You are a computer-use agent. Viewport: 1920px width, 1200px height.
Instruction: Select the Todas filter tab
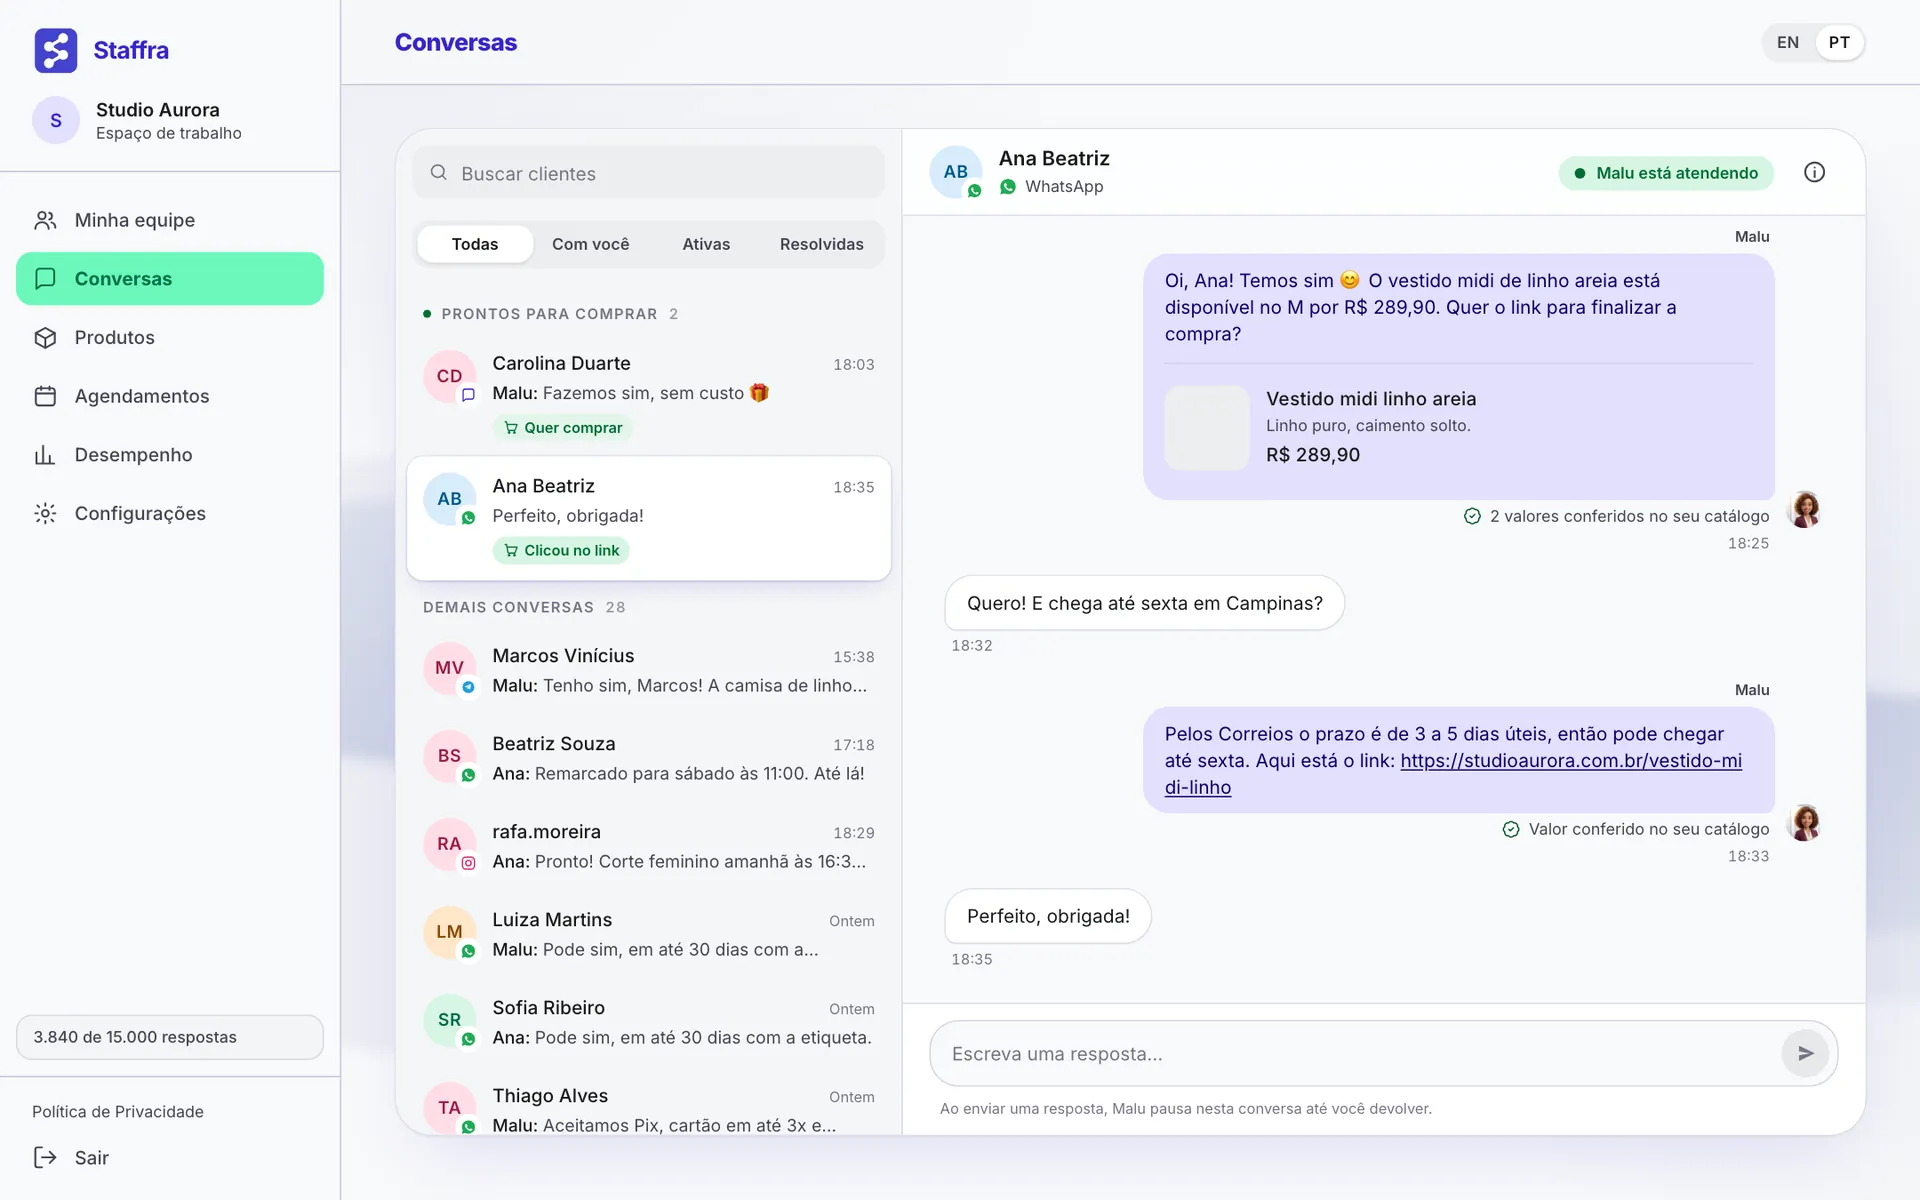click(x=475, y=244)
